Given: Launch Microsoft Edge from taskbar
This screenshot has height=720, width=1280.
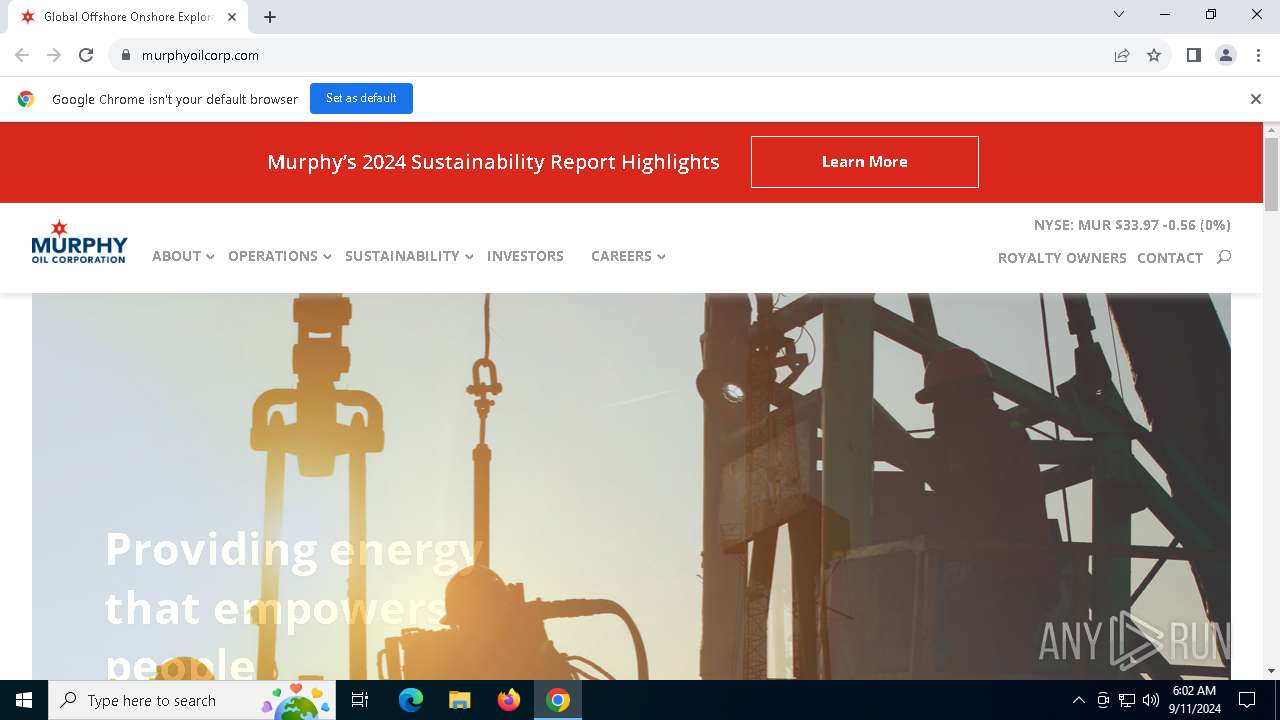Looking at the screenshot, I should click(x=411, y=700).
